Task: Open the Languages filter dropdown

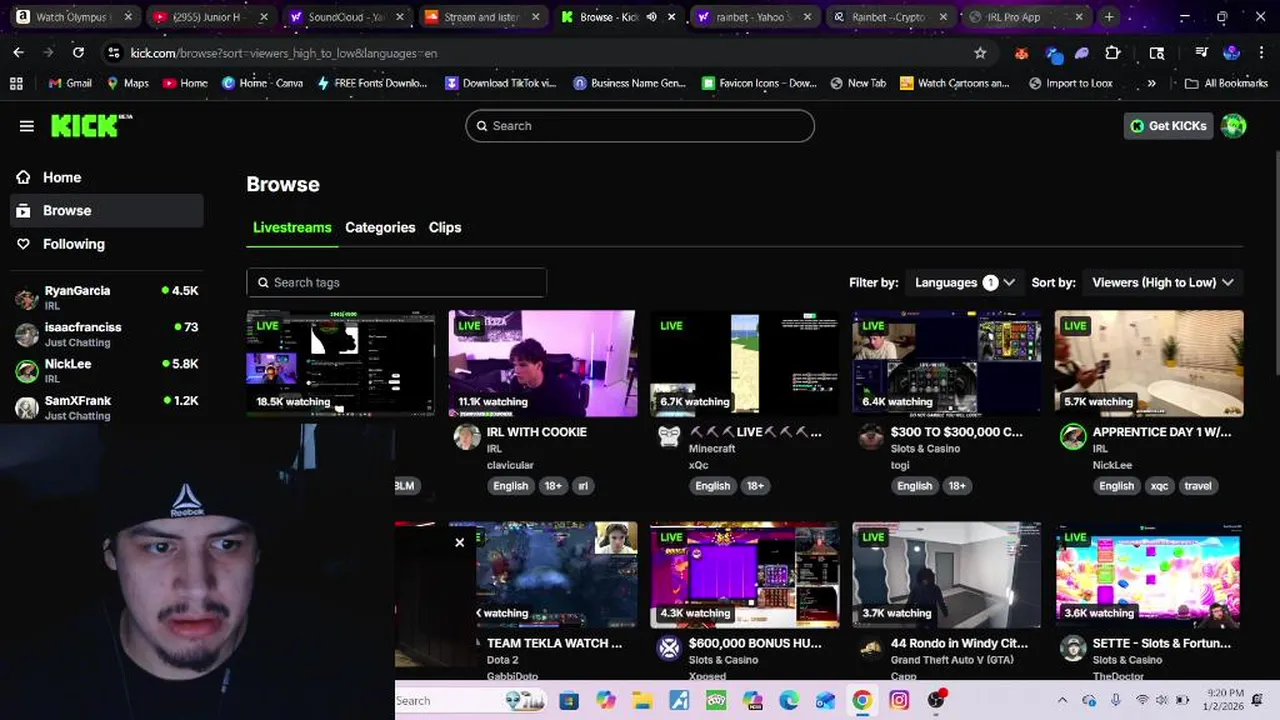Action: tap(964, 283)
